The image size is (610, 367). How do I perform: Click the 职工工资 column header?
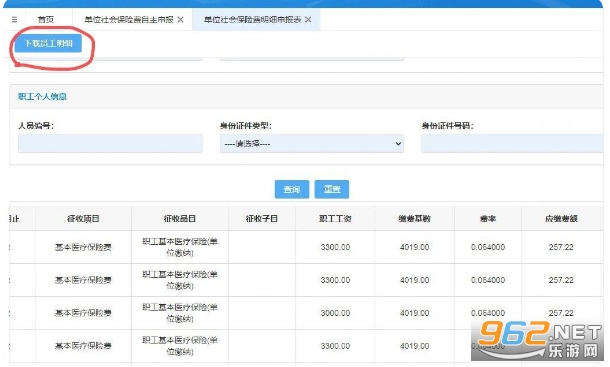(335, 219)
